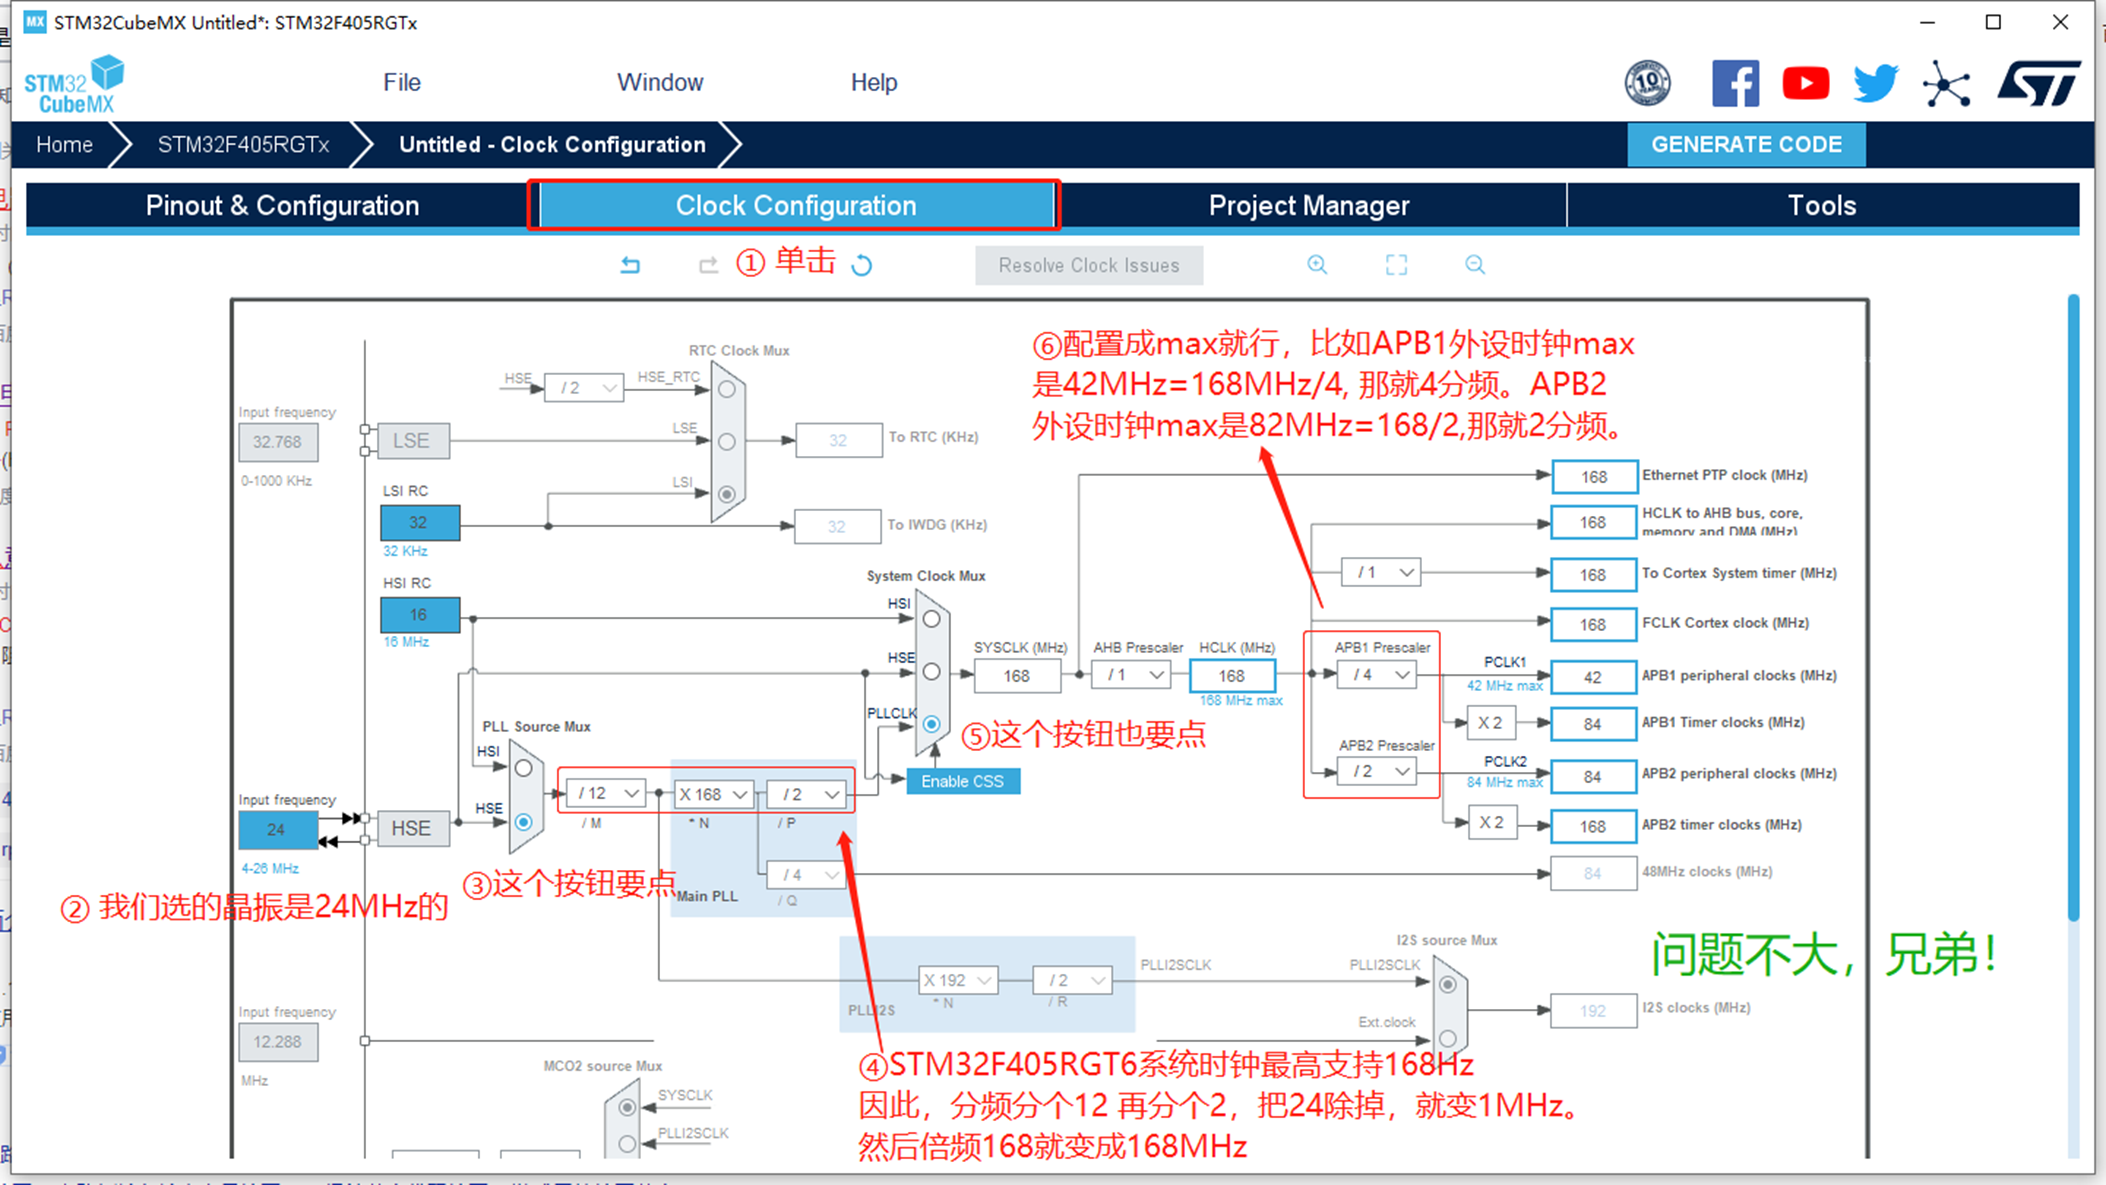The width and height of the screenshot is (2106, 1185).
Task: Open the APB1 Prescaler dropdown
Action: pos(1377,675)
